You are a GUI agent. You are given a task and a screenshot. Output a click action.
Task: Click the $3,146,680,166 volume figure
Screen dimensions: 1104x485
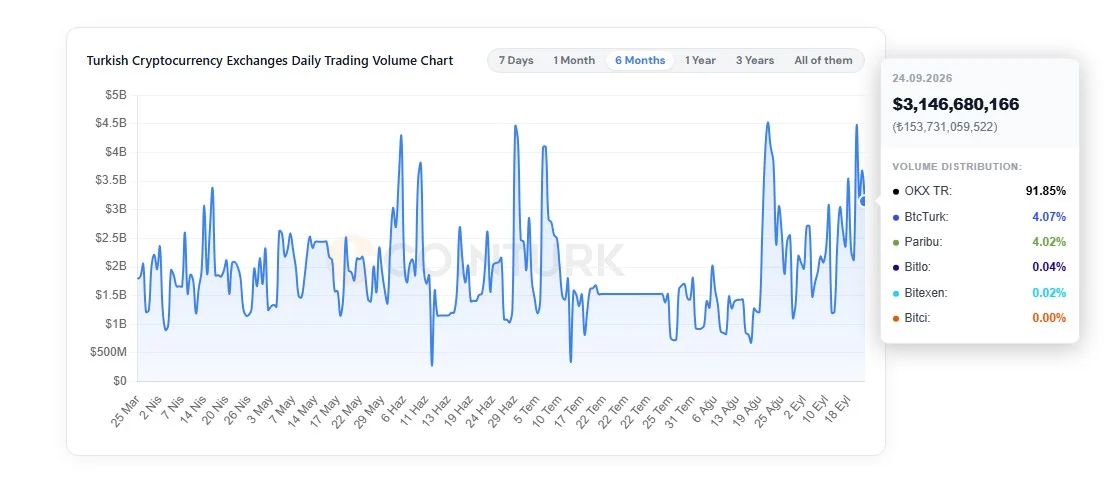[955, 104]
